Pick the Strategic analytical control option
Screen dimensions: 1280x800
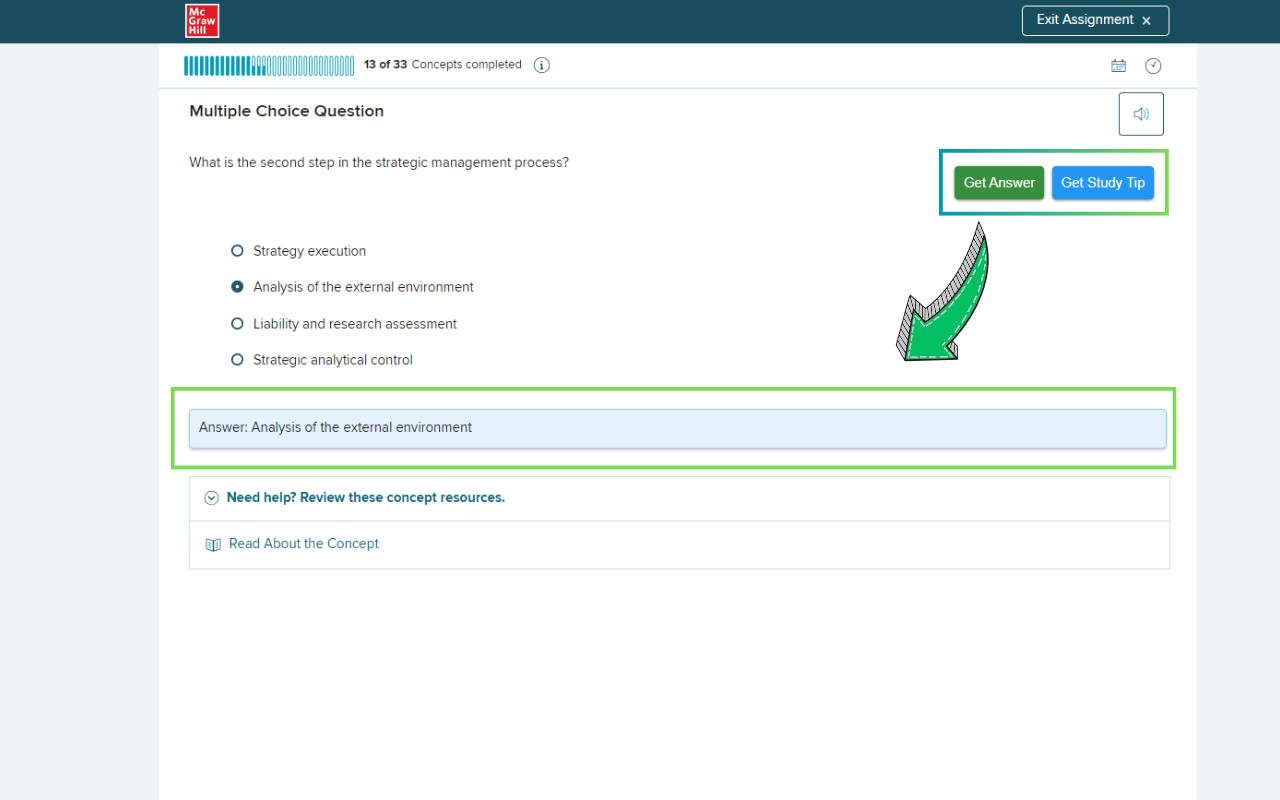tap(237, 360)
